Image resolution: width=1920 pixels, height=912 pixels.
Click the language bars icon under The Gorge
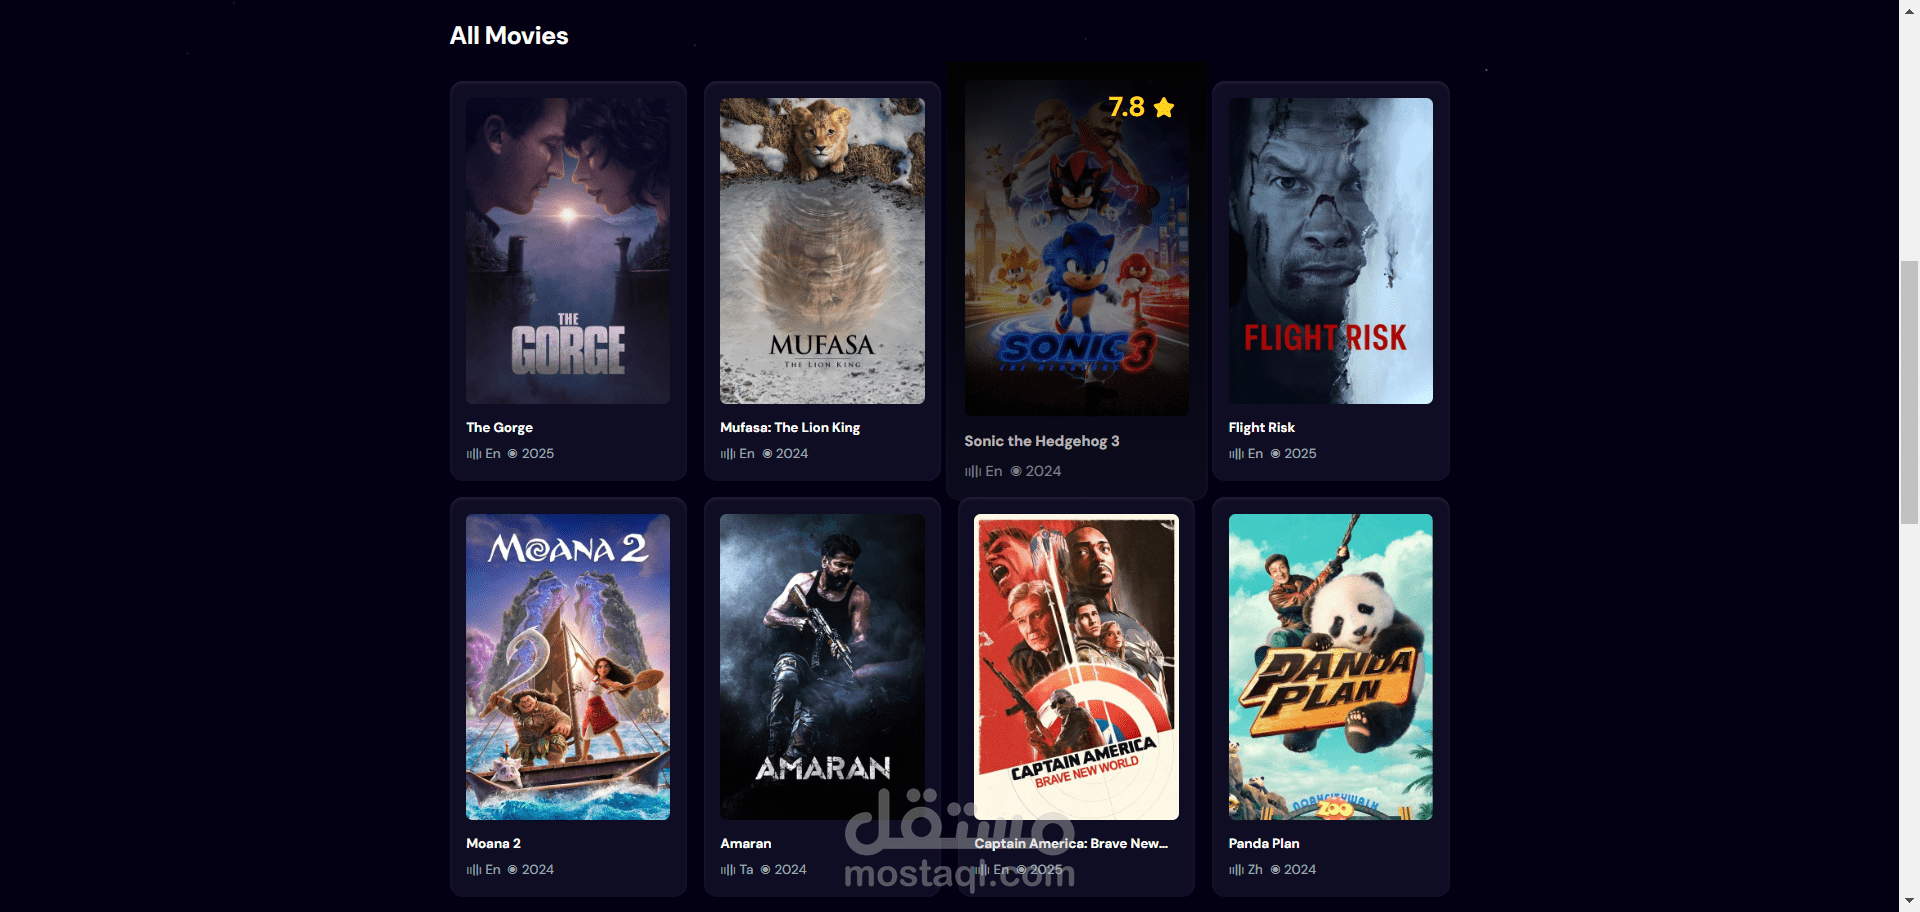474,454
